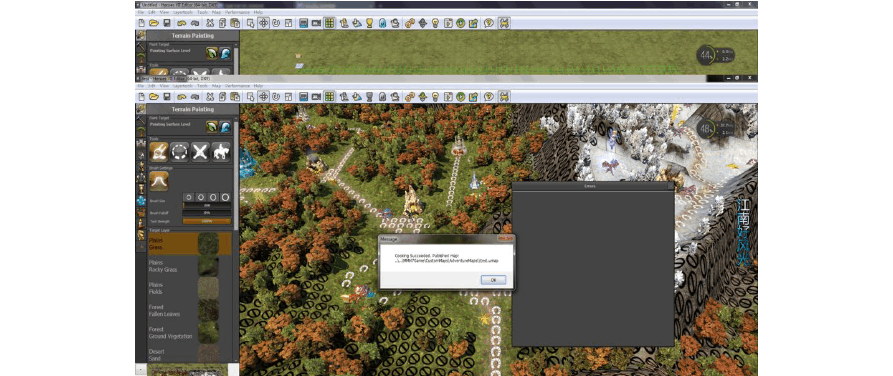This screenshot has height=376, width=893.
Task: Select the four-arrow Move tool in front toolbar
Action: pyautogui.click(x=264, y=96)
